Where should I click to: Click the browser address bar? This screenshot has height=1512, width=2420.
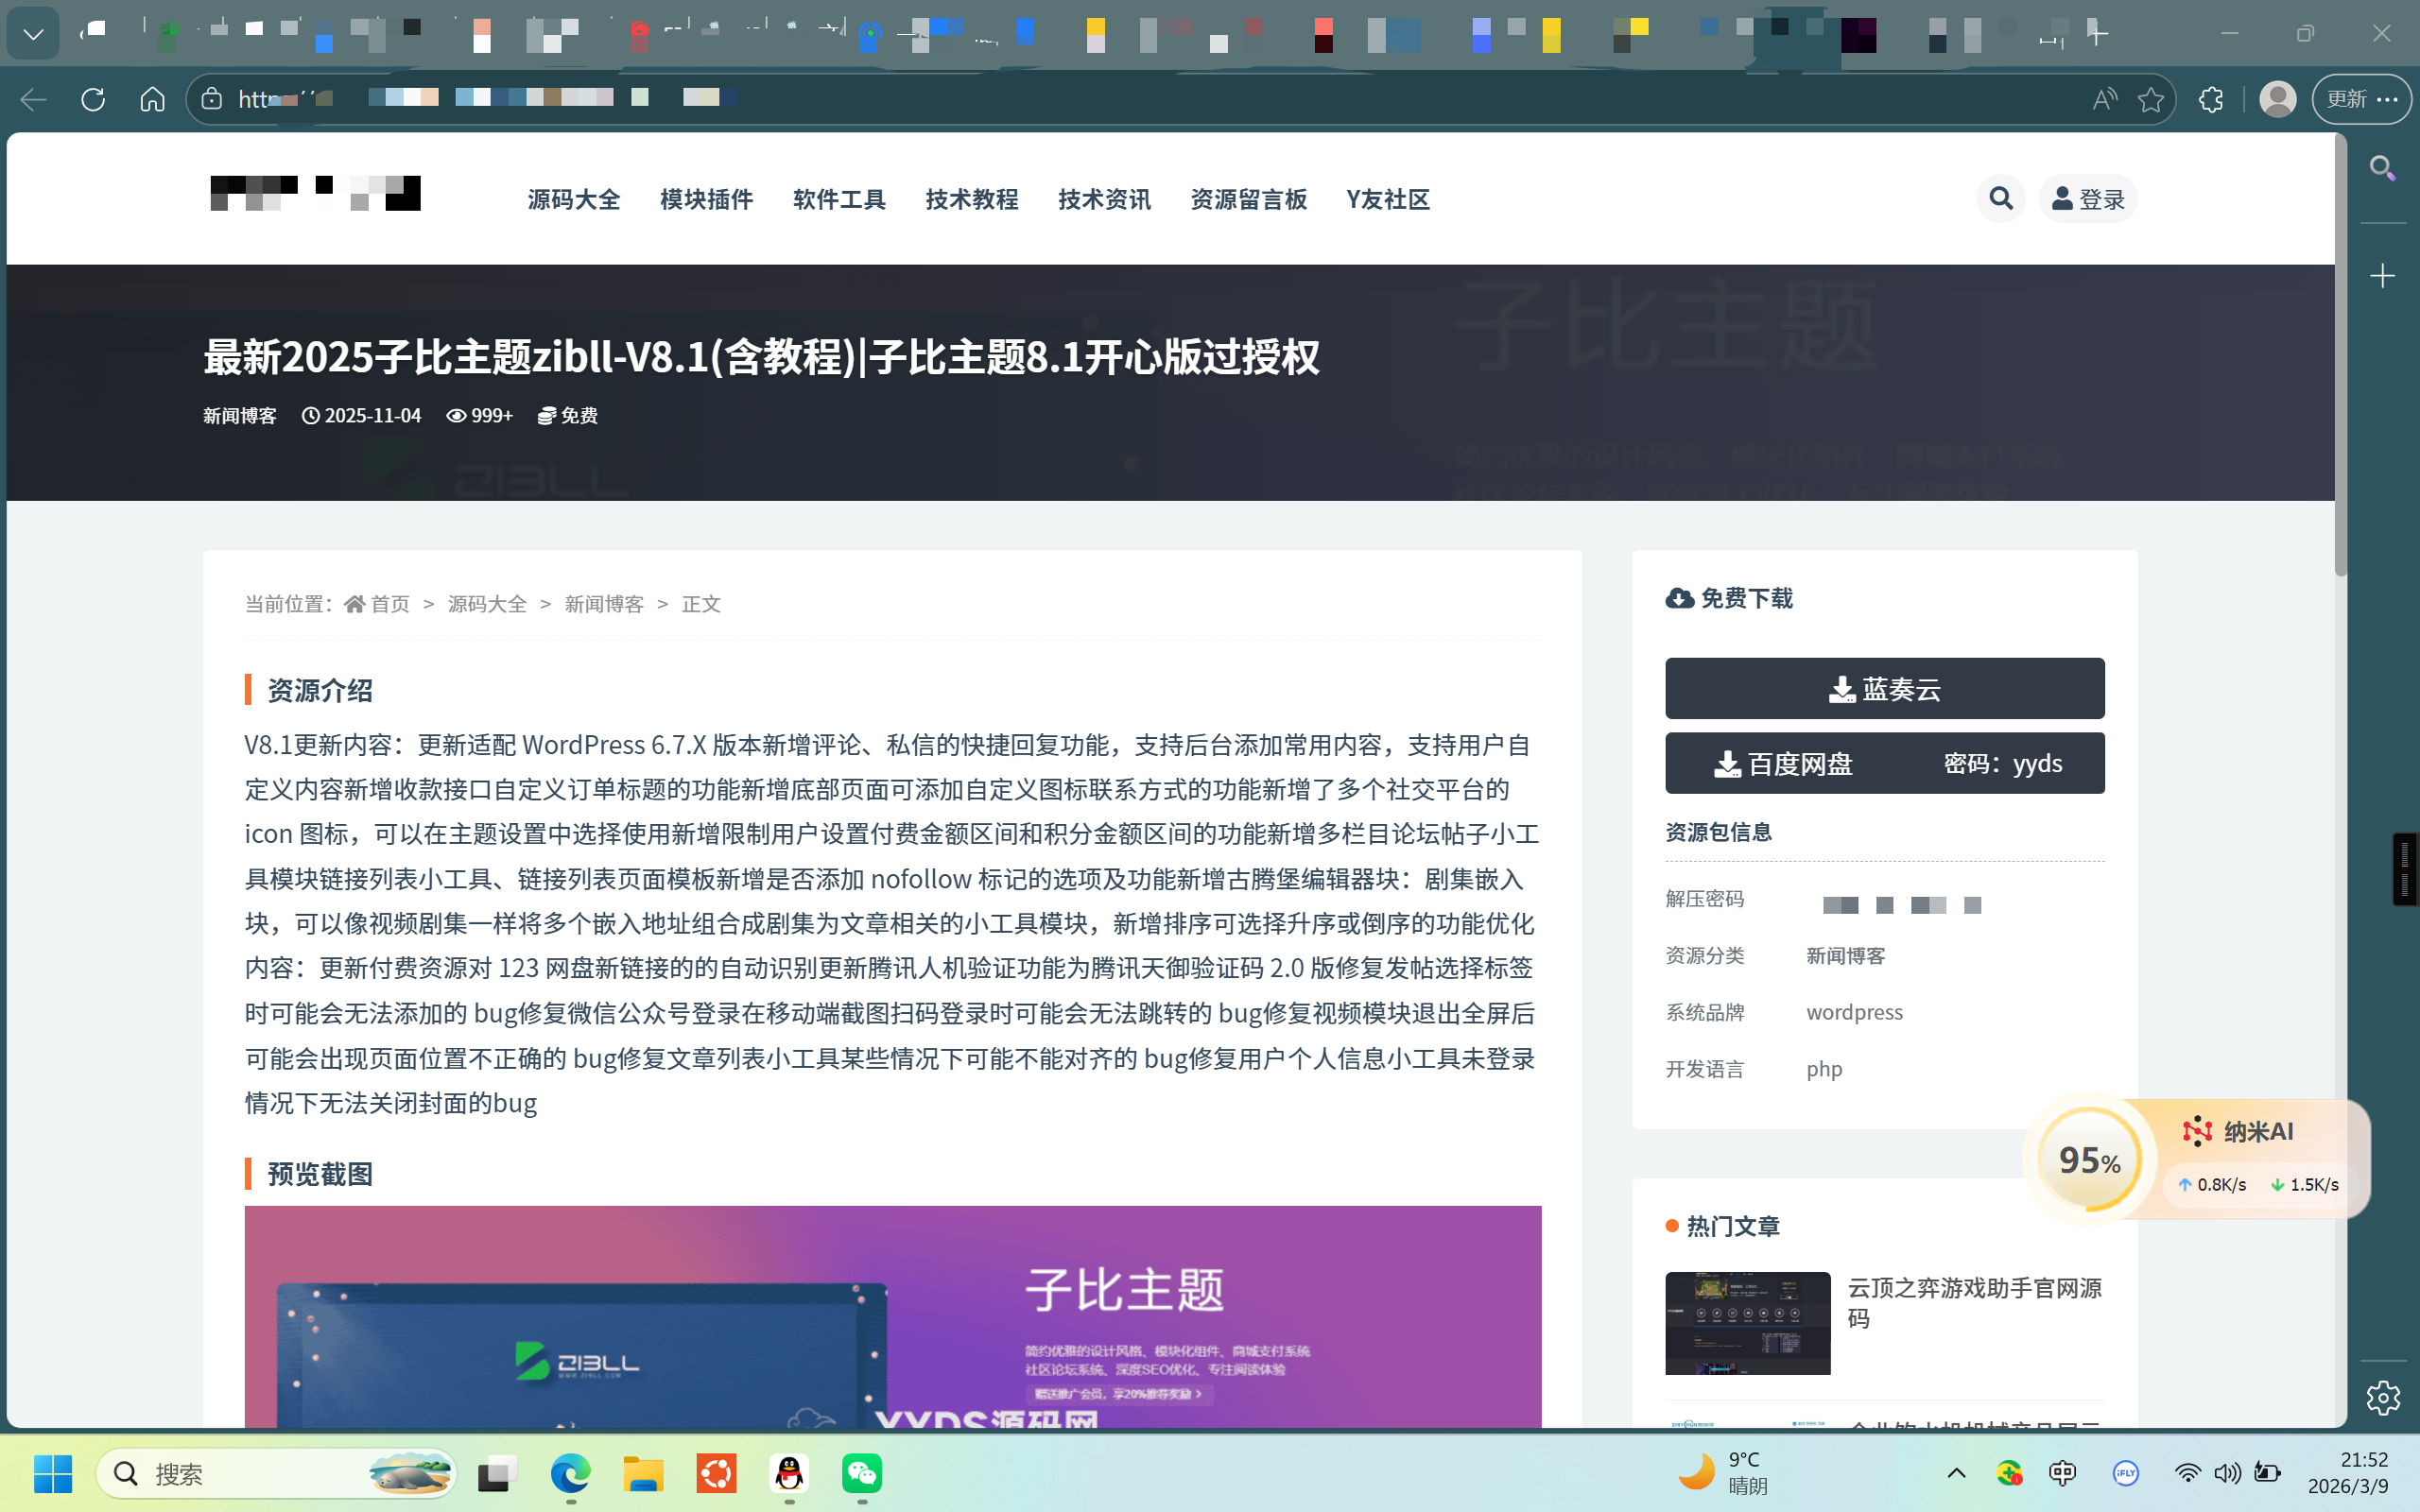tap(1180, 99)
